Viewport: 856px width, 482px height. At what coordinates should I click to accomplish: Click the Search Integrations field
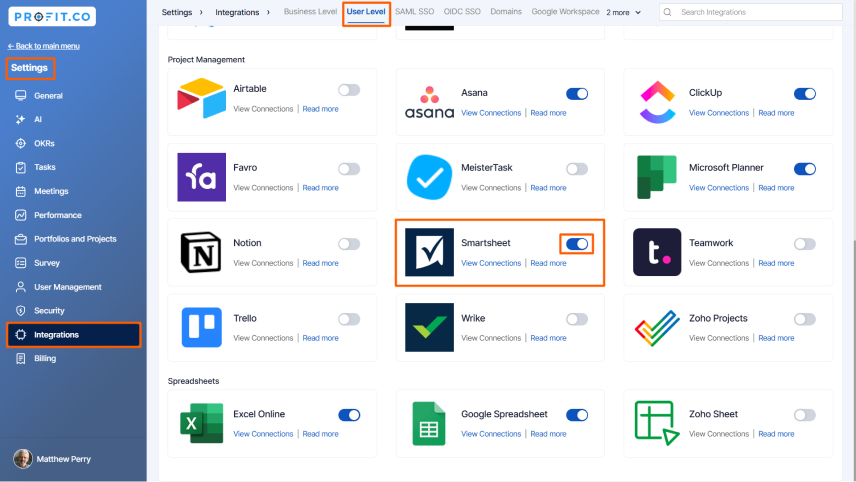[x=751, y=12]
